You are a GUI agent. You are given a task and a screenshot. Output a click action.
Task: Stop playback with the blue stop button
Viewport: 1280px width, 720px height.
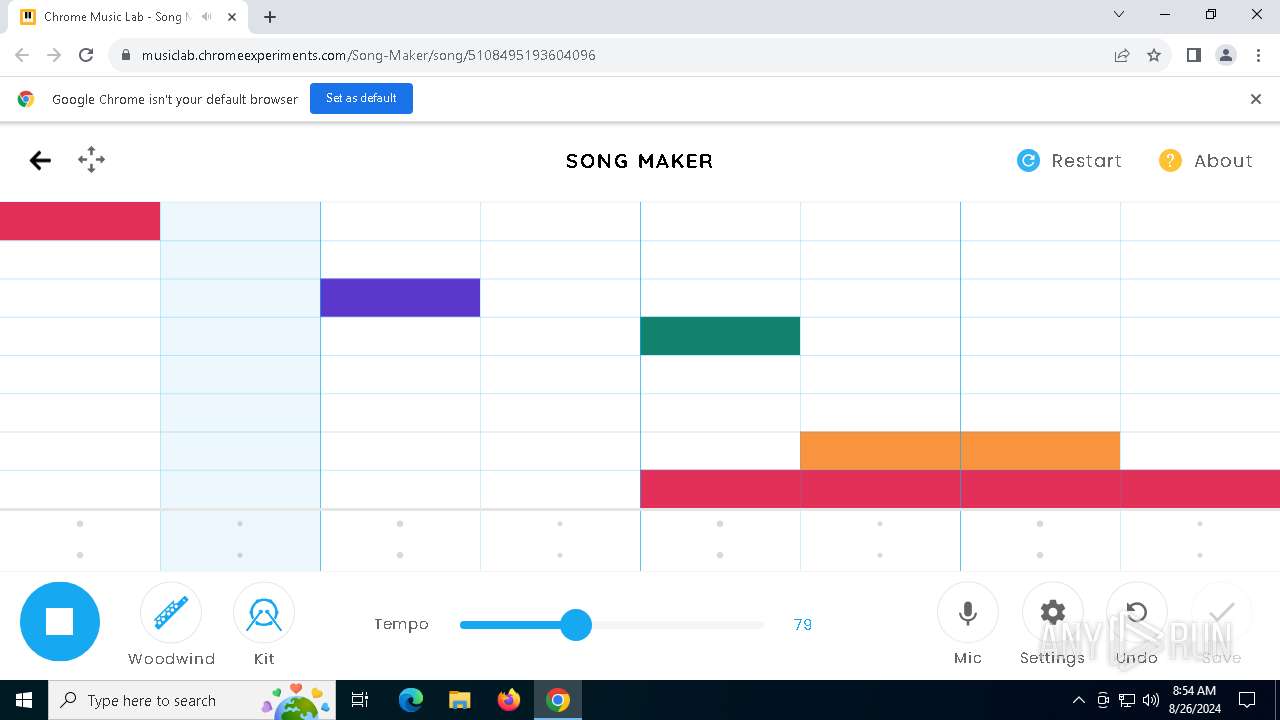click(60, 622)
